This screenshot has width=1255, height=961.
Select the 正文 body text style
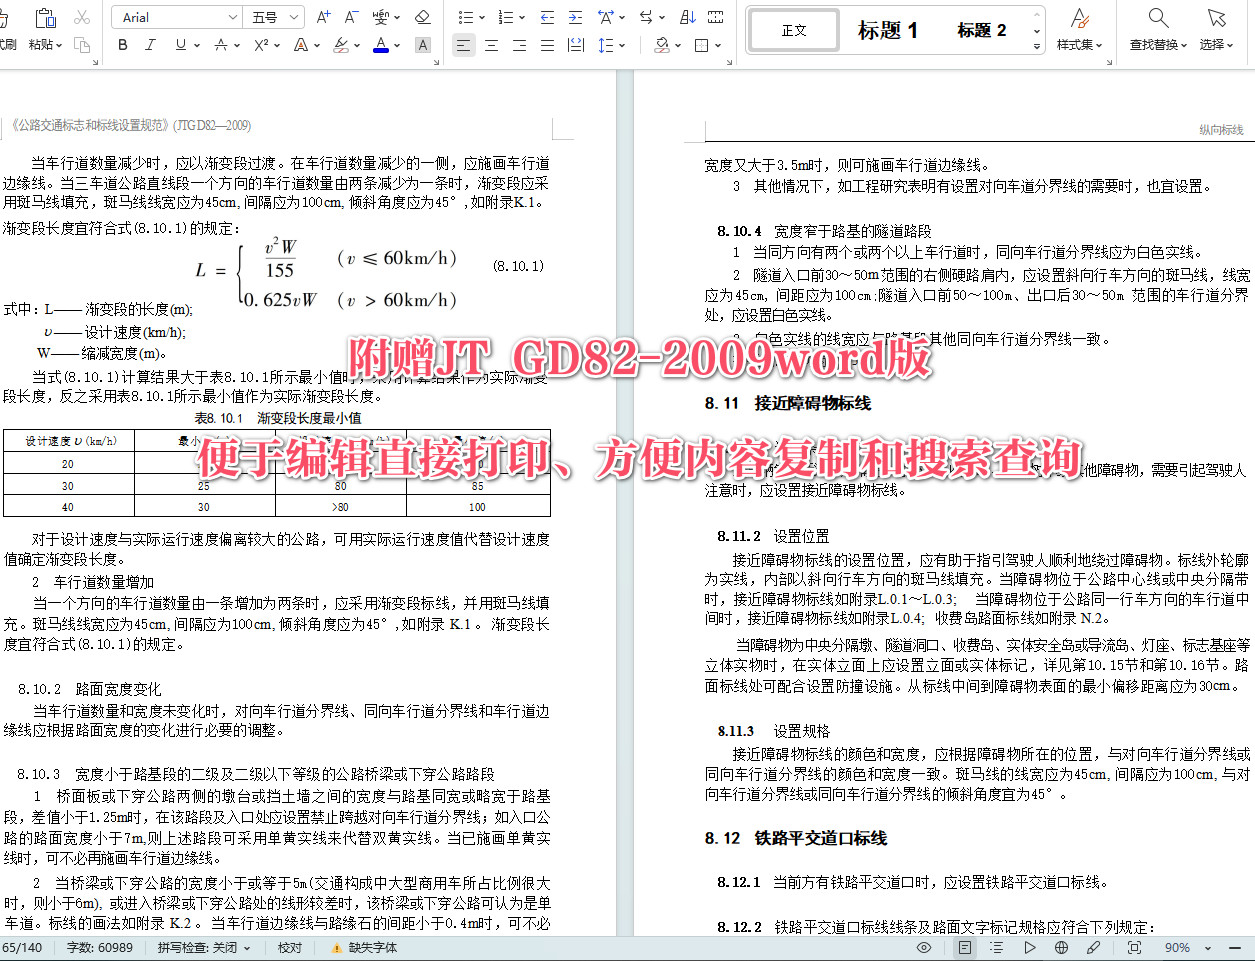pyautogui.click(x=793, y=30)
